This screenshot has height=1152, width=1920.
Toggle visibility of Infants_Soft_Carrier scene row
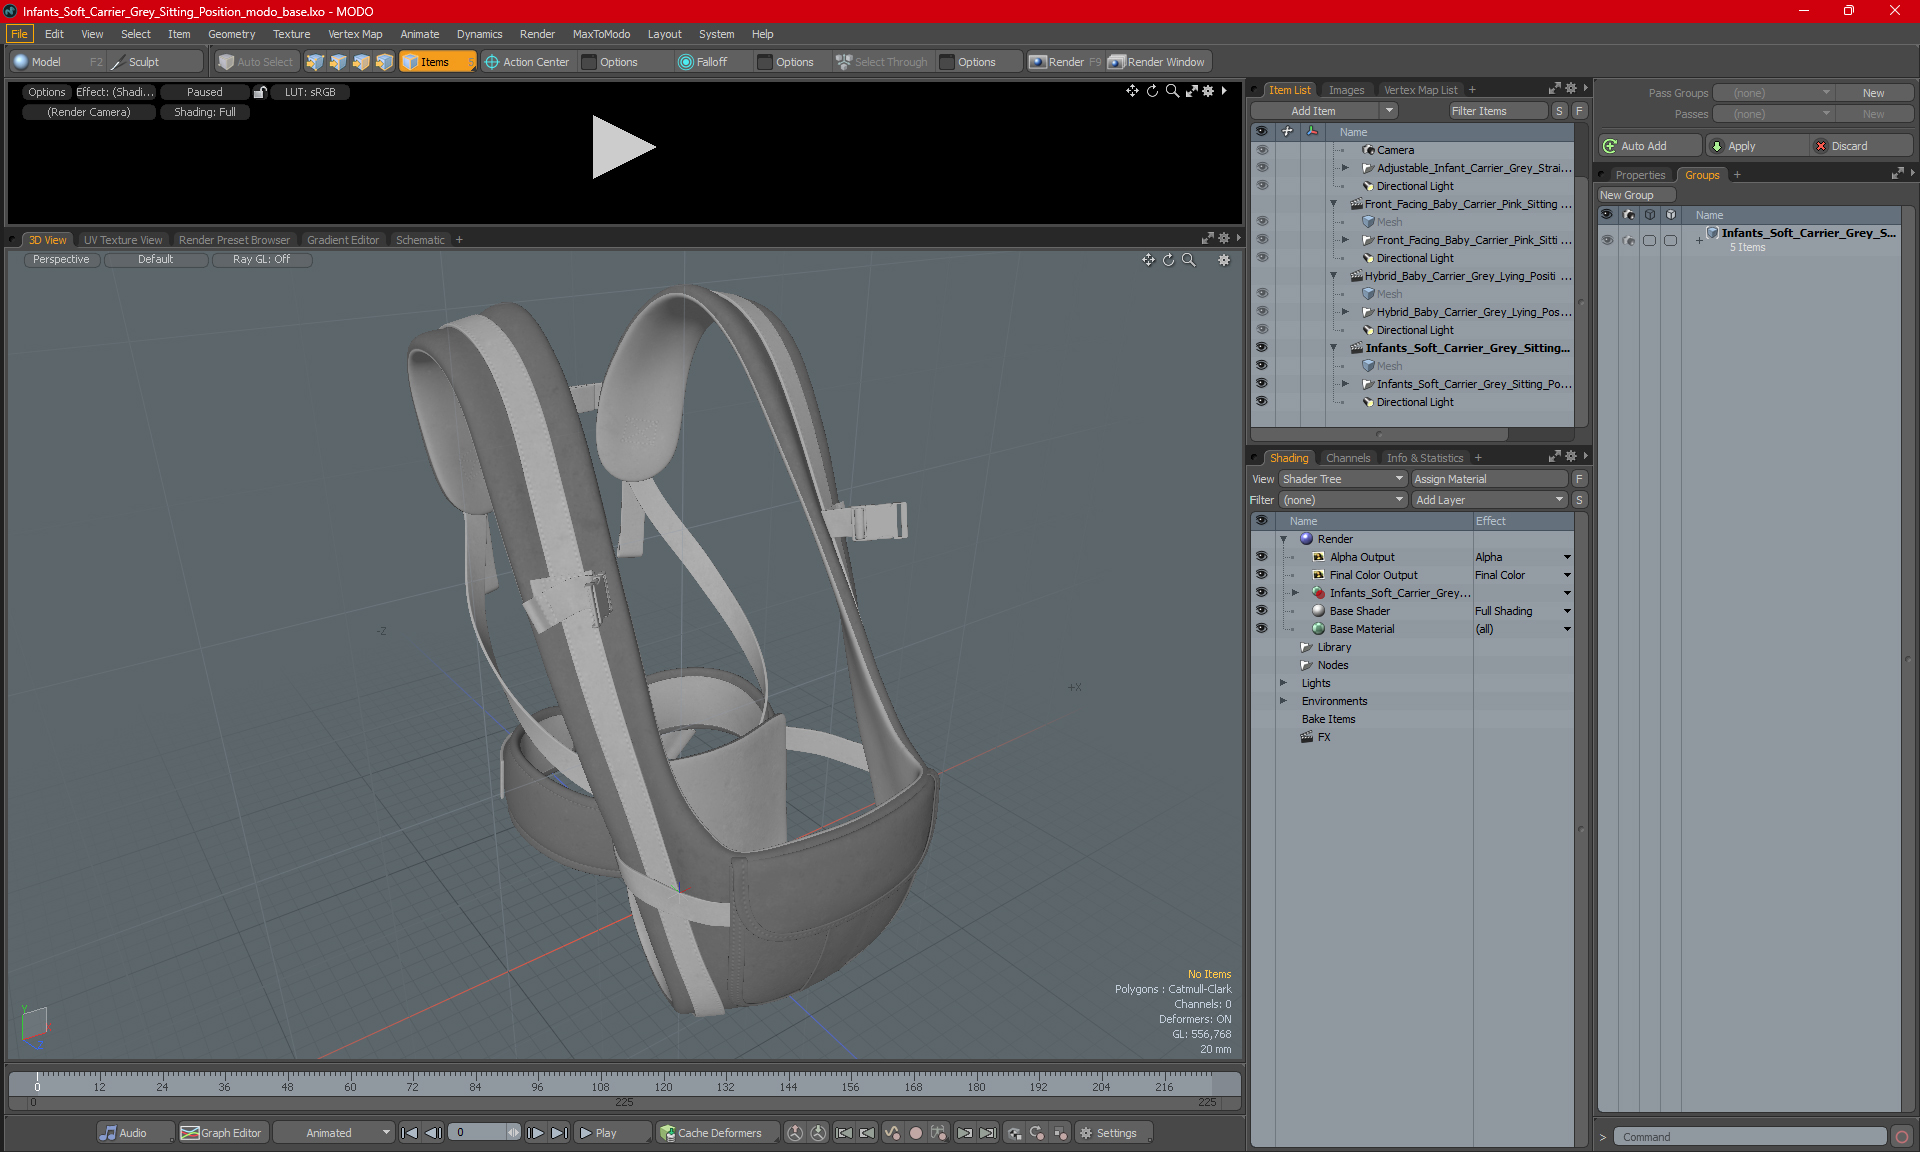click(x=1262, y=348)
